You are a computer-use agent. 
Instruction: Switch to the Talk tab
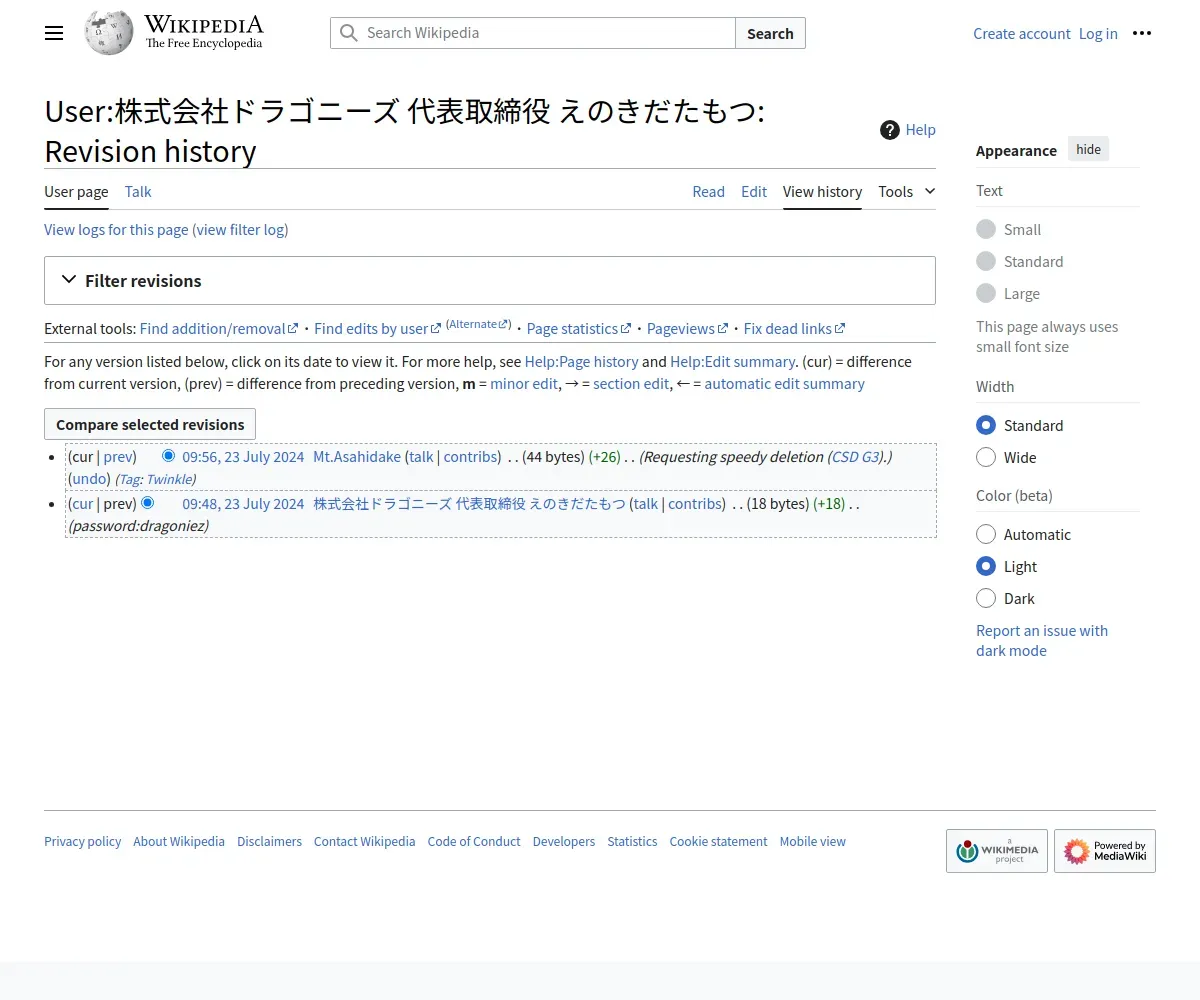(x=138, y=191)
